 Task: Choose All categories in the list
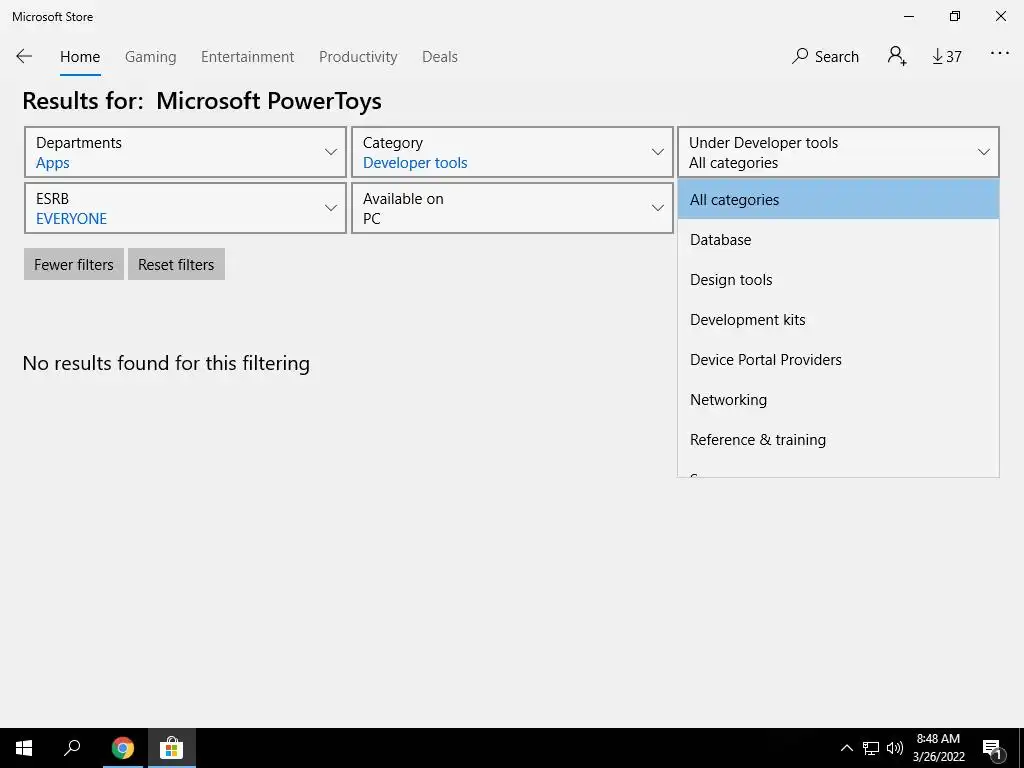pos(839,200)
